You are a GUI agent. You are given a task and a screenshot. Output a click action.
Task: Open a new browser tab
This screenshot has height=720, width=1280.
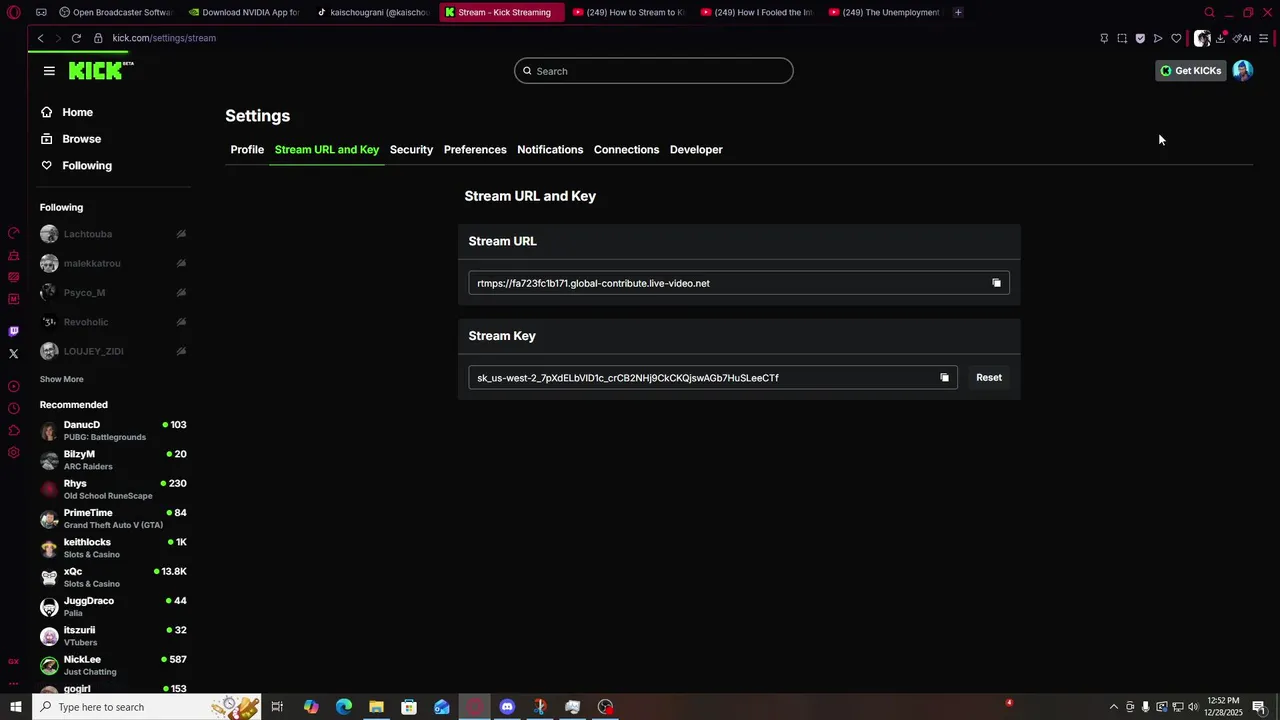[958, 12]
